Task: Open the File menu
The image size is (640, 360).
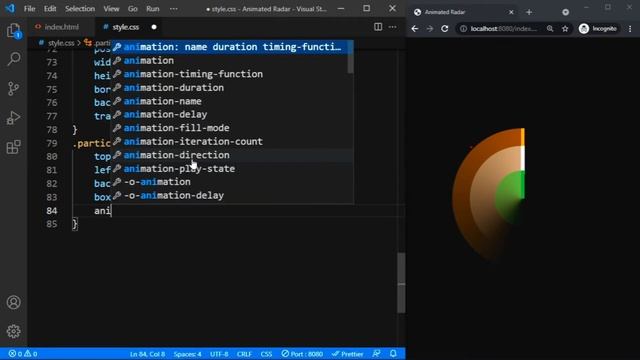Action: [29, 9]
